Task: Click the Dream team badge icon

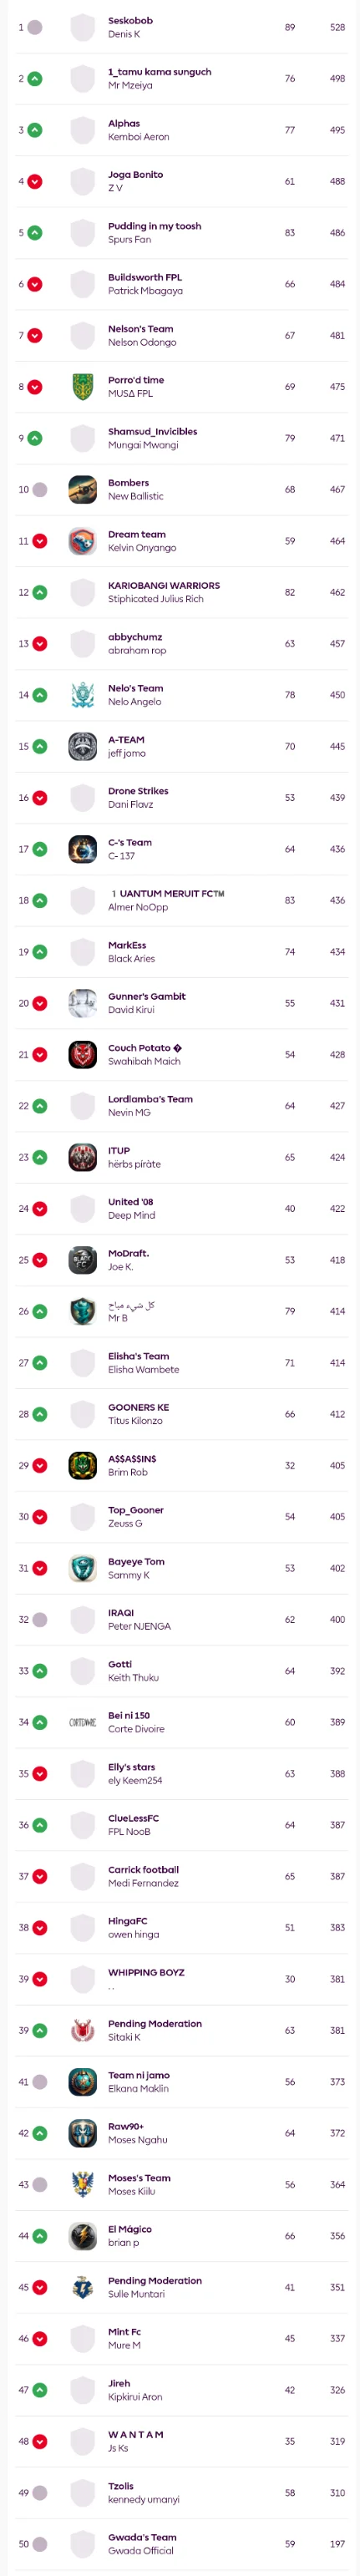Action: coord(83,541)
